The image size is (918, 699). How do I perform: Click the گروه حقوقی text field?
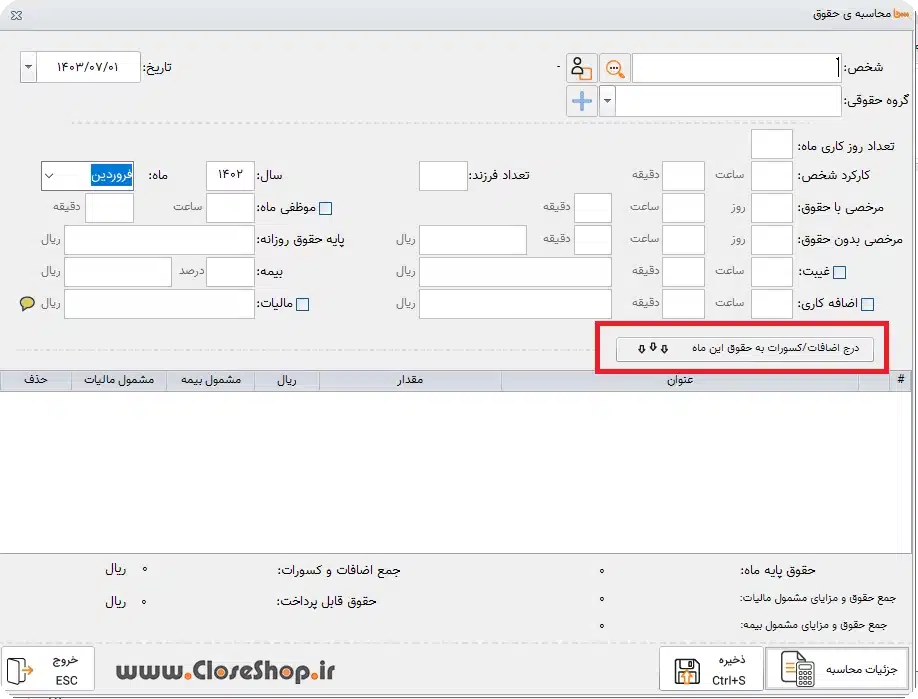click(x=728, y=101)
